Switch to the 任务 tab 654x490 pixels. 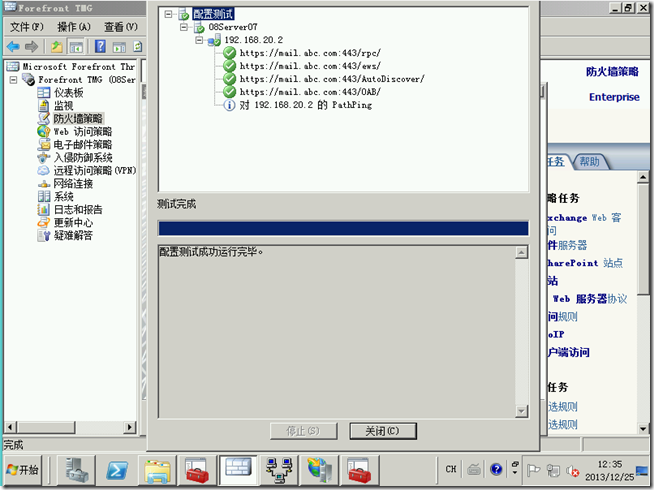pyautogui.click(x=556, y=161)
